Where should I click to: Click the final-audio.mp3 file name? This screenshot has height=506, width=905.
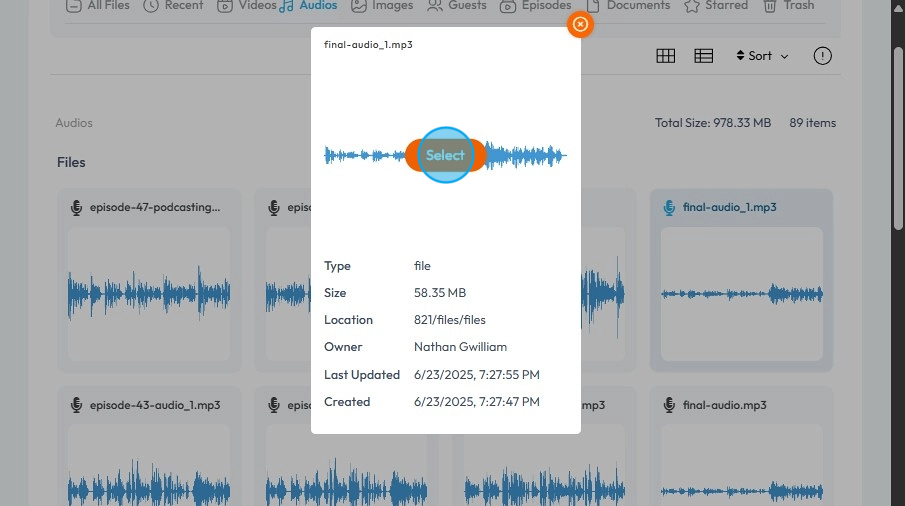click(x=724, y=405)
